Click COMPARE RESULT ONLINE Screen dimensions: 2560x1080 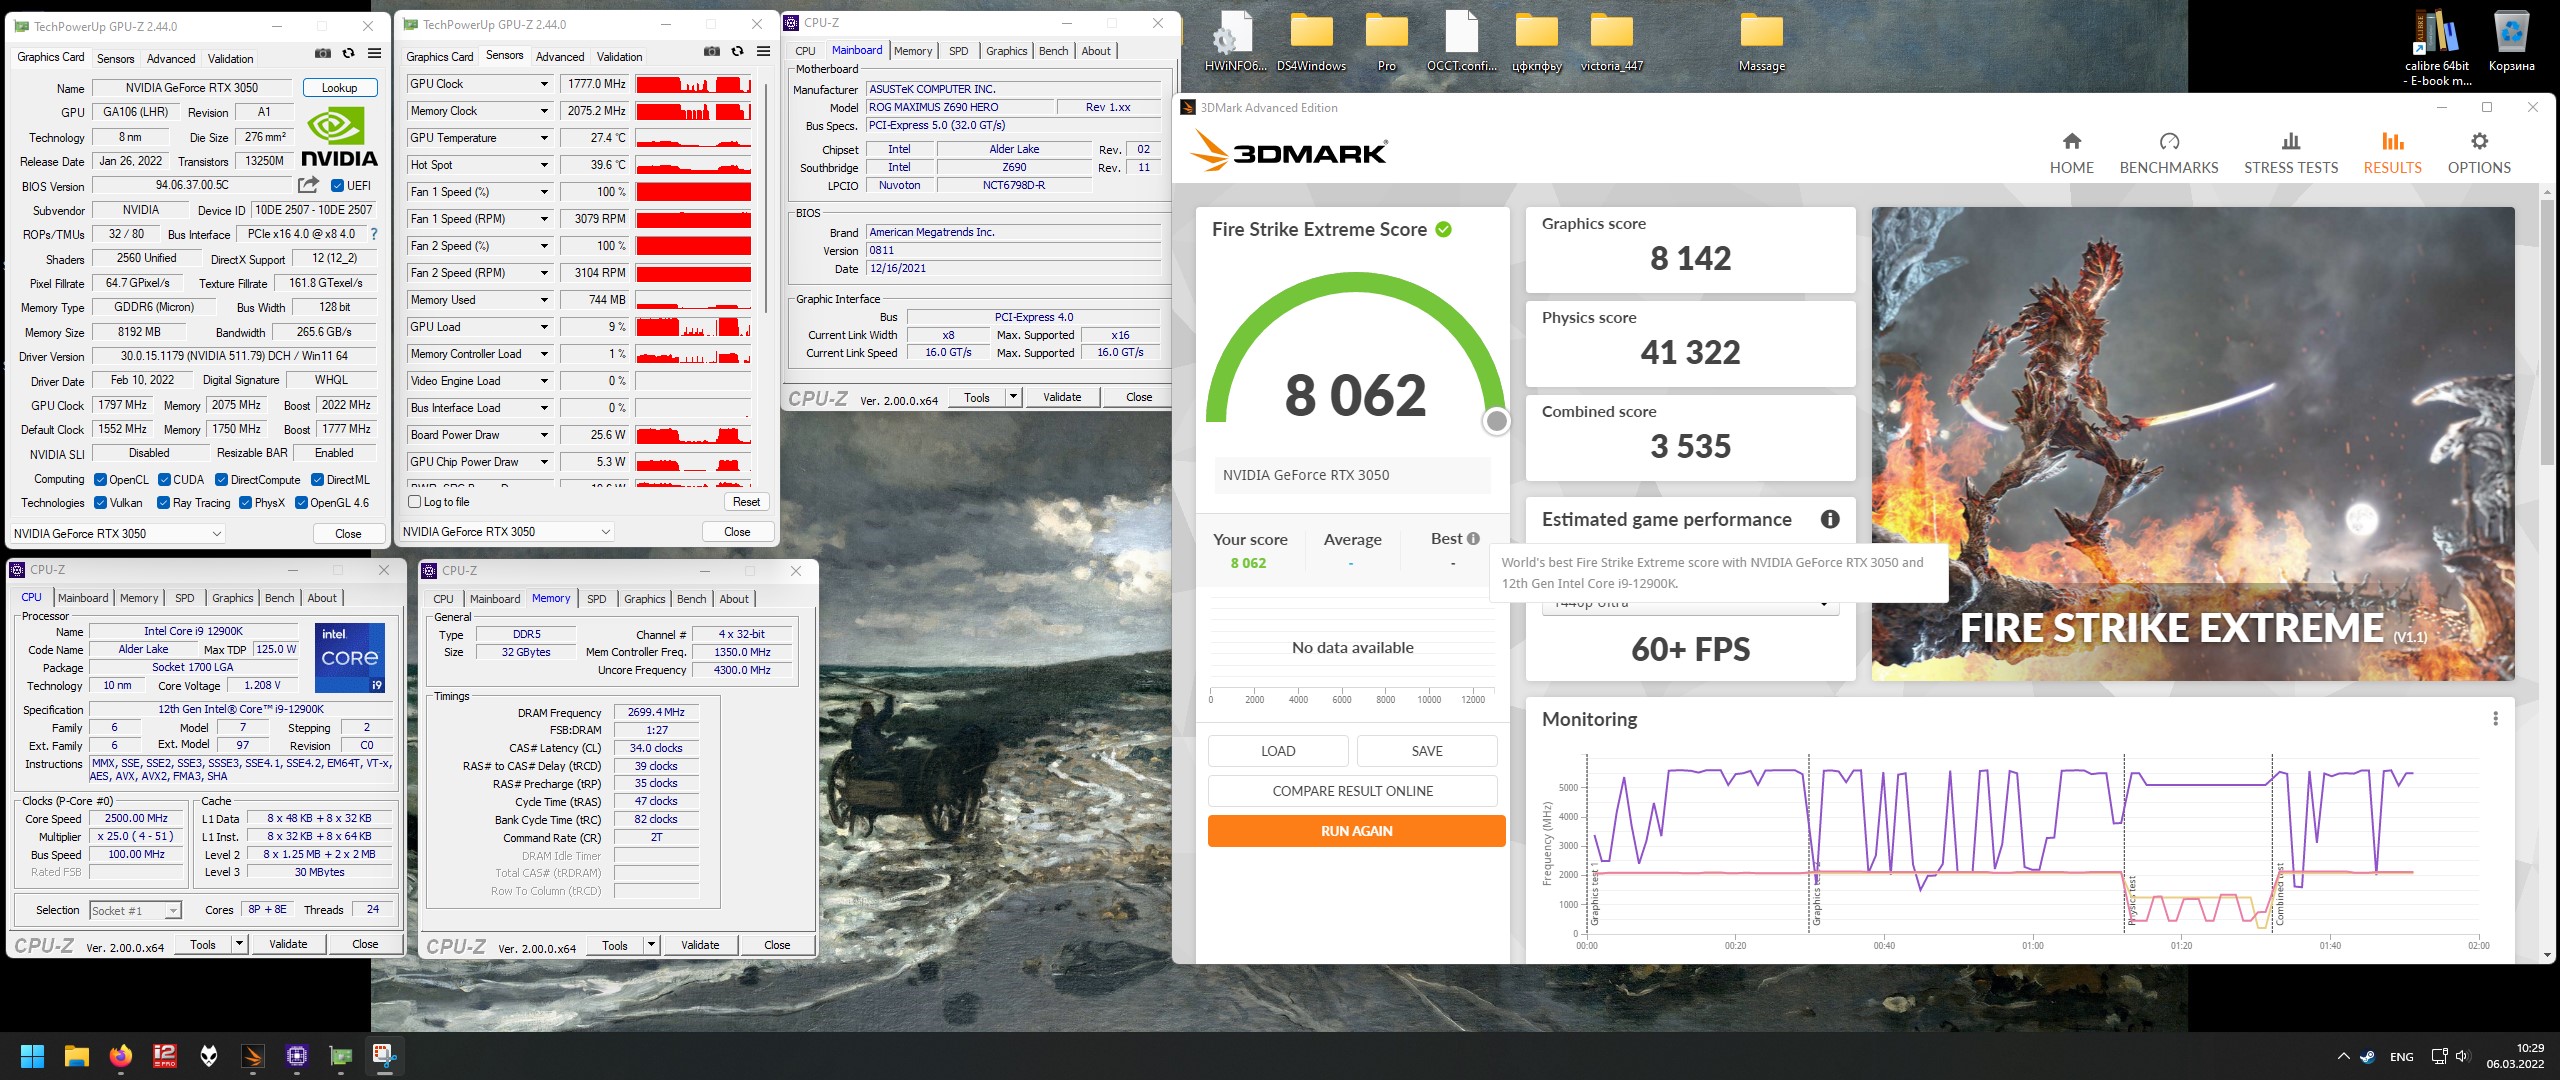pyautogui.click(x=1352, y=791)
